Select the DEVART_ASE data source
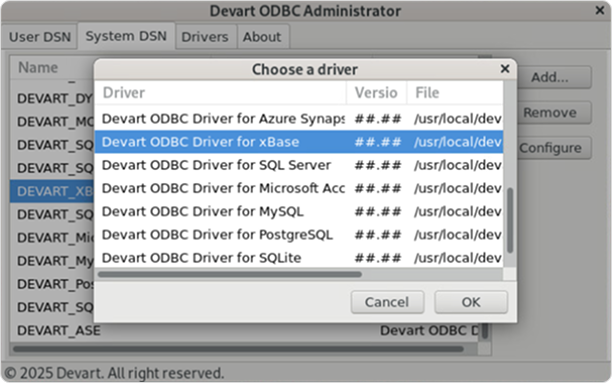612x383 pixels. point(59,331)
